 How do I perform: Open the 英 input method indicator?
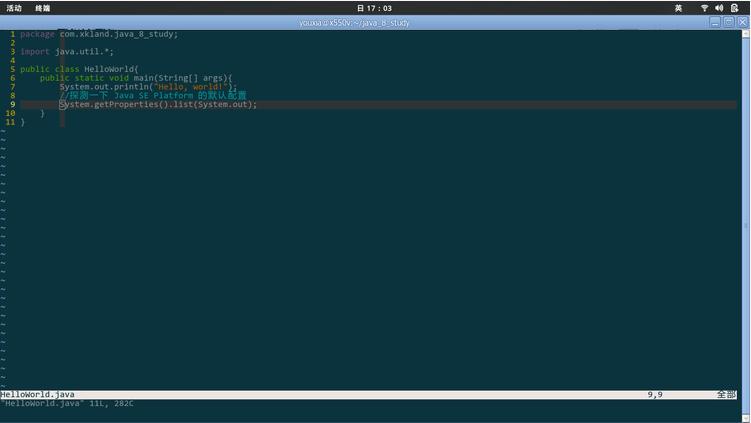(678, 8)
